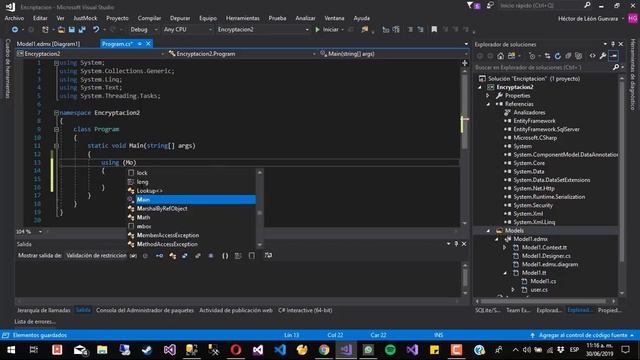640x360 pixels.
Task: Click Sync with Active Document icon
Action: (x=547, y=56)
